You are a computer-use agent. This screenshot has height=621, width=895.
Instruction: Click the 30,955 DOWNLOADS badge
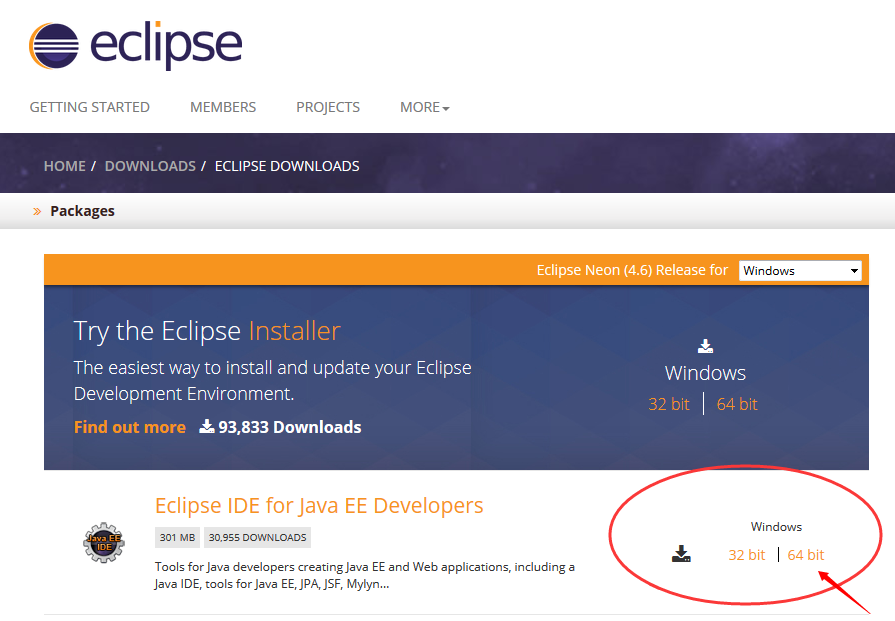coord(257,538)
